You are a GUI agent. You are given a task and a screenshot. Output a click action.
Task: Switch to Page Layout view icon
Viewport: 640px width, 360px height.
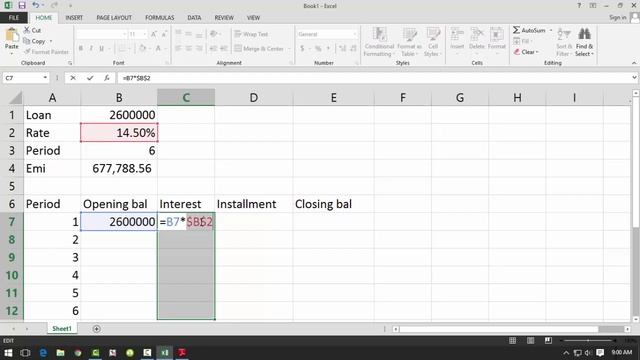(530, 340)
